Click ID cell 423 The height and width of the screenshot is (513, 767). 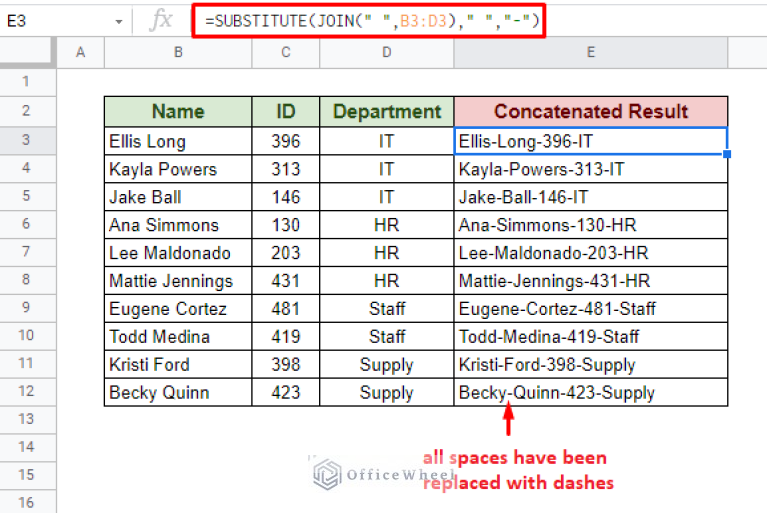click(286, 392)
